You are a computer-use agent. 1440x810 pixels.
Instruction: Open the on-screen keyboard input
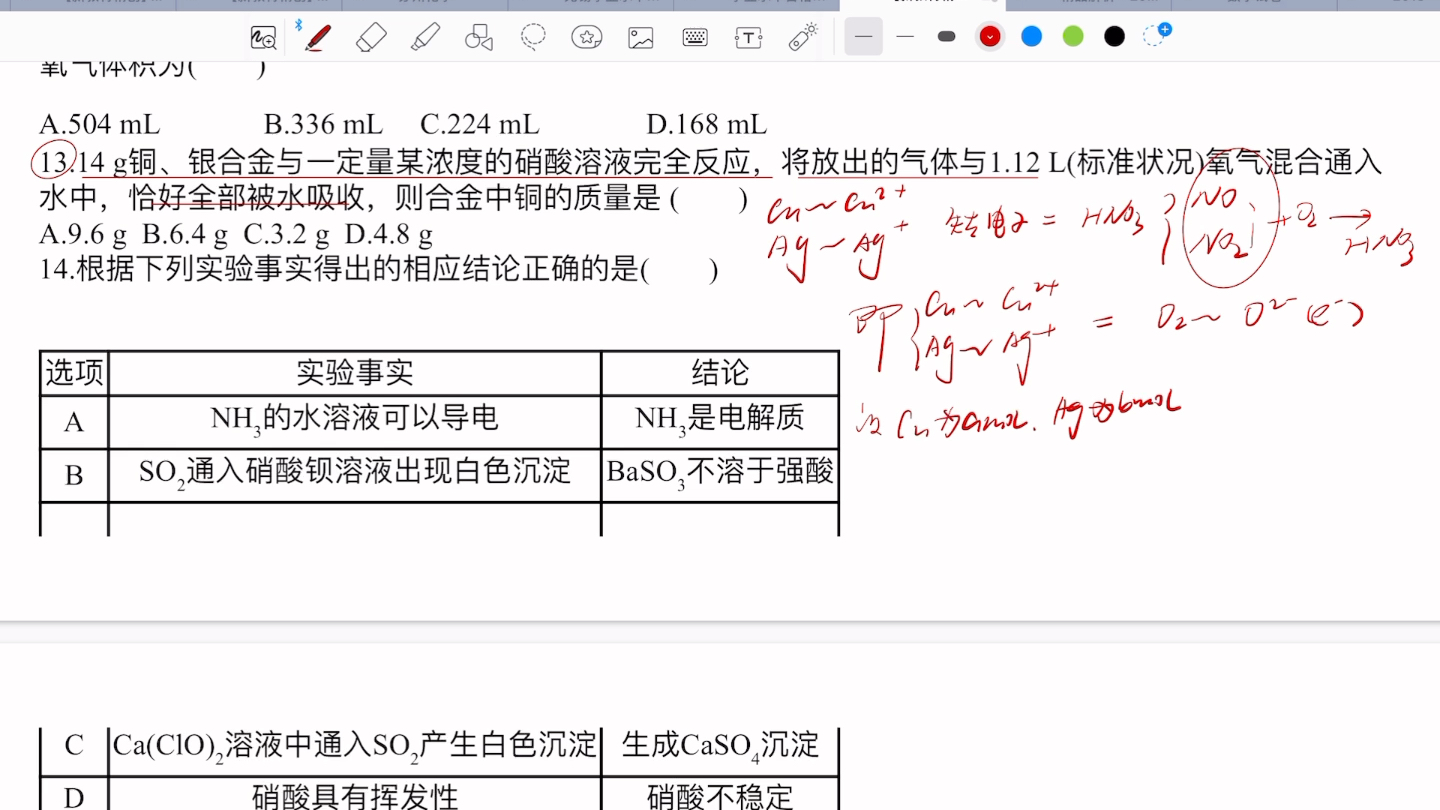(695, 36)
